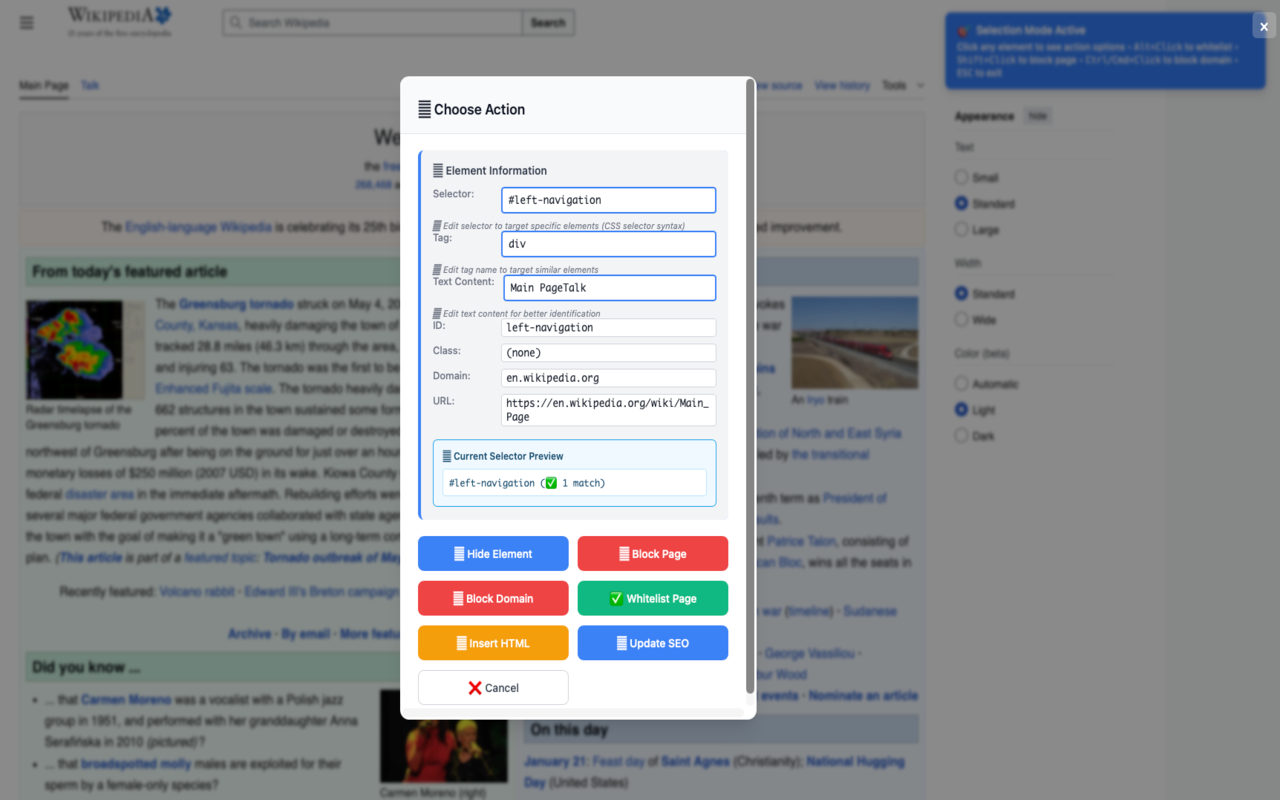1280x800 pixels.
Task: Open the View history tab
Action: click(x=842, y=86)
